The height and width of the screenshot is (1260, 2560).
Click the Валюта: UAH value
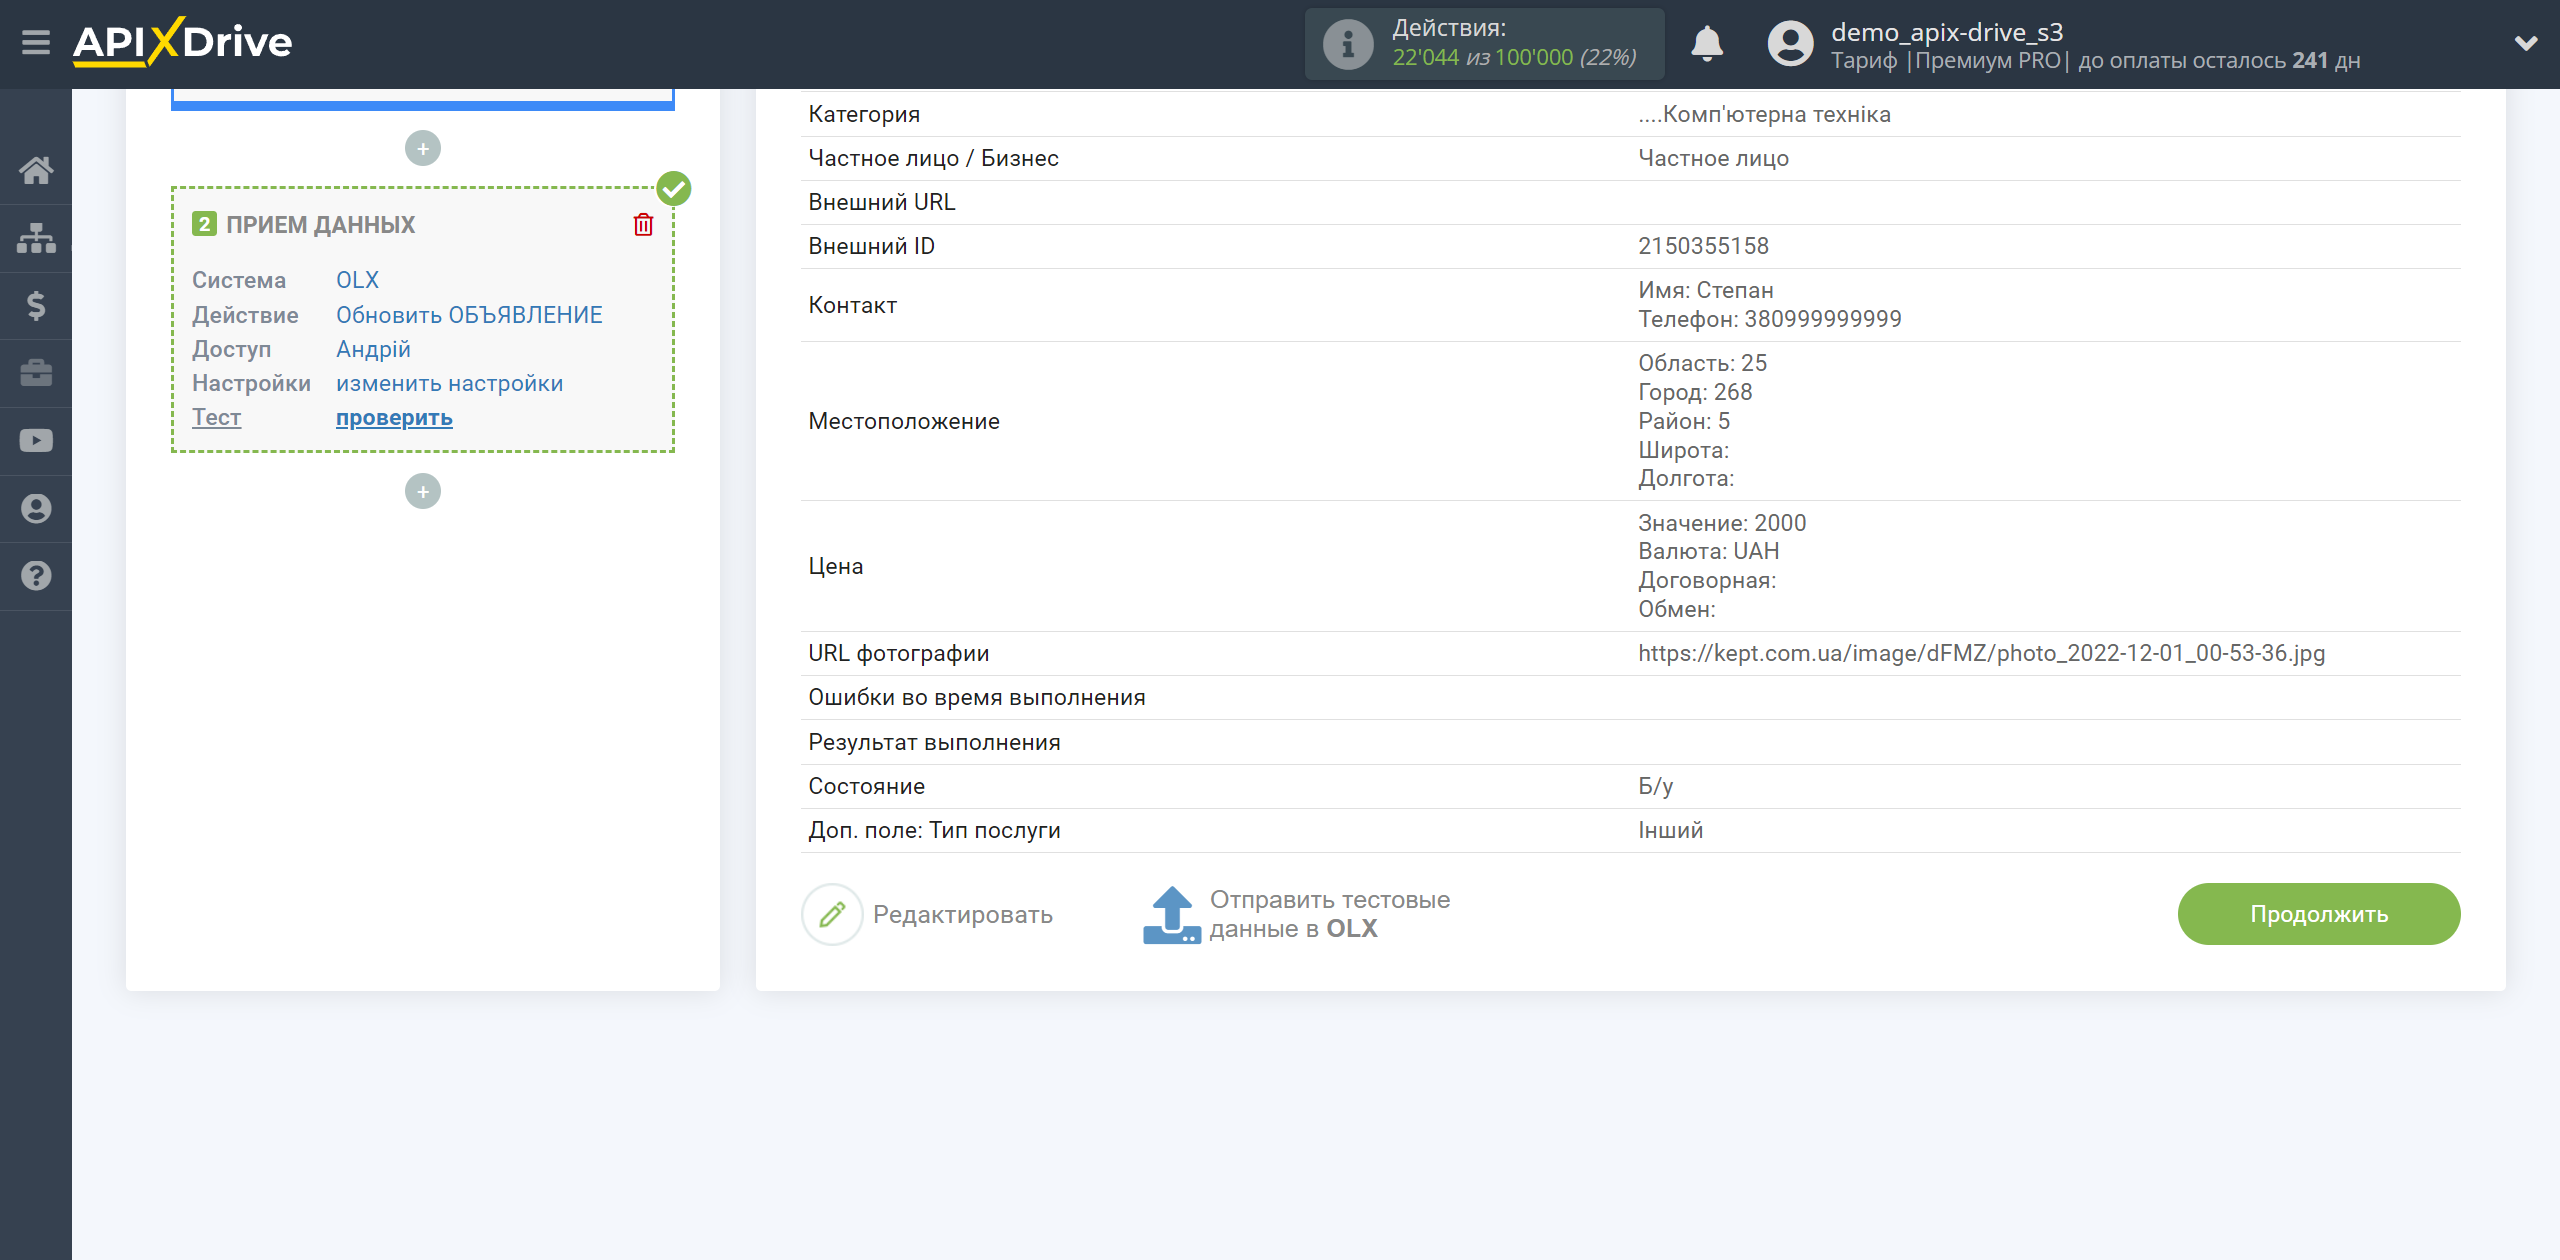(x=1708, y=551)
